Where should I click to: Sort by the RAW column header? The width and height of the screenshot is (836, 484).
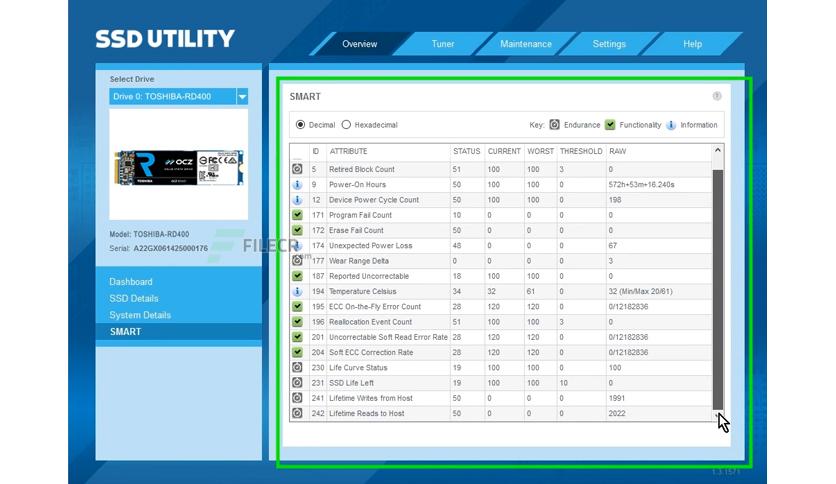click(x=617, y=151)
